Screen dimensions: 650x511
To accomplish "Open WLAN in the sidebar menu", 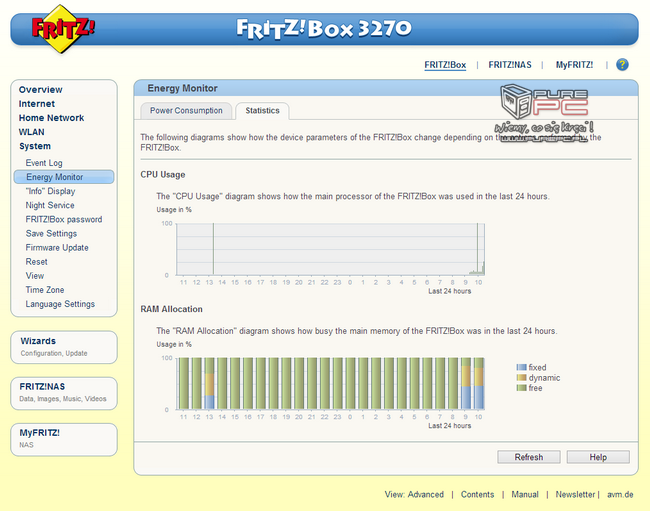I will pos(32,132).
